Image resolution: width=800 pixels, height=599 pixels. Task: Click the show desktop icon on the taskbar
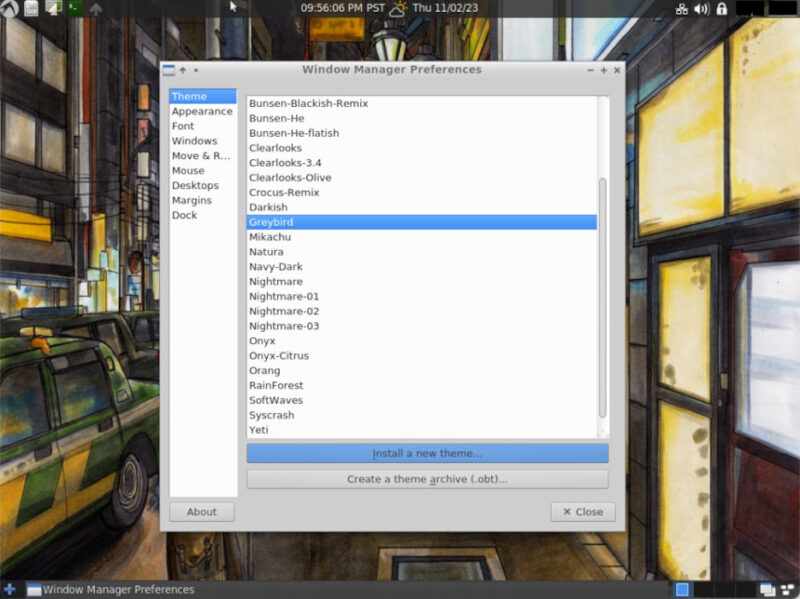[x=766, y=590]
